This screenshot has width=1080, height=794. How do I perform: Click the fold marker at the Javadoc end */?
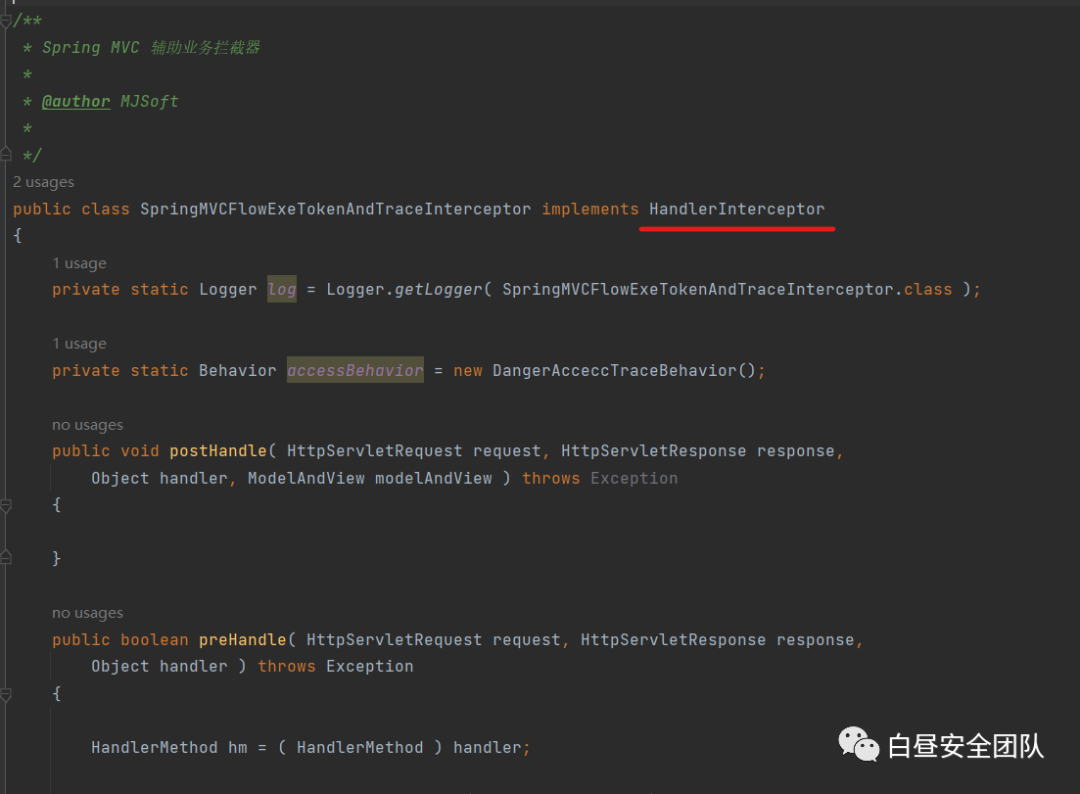coord(6,154)
